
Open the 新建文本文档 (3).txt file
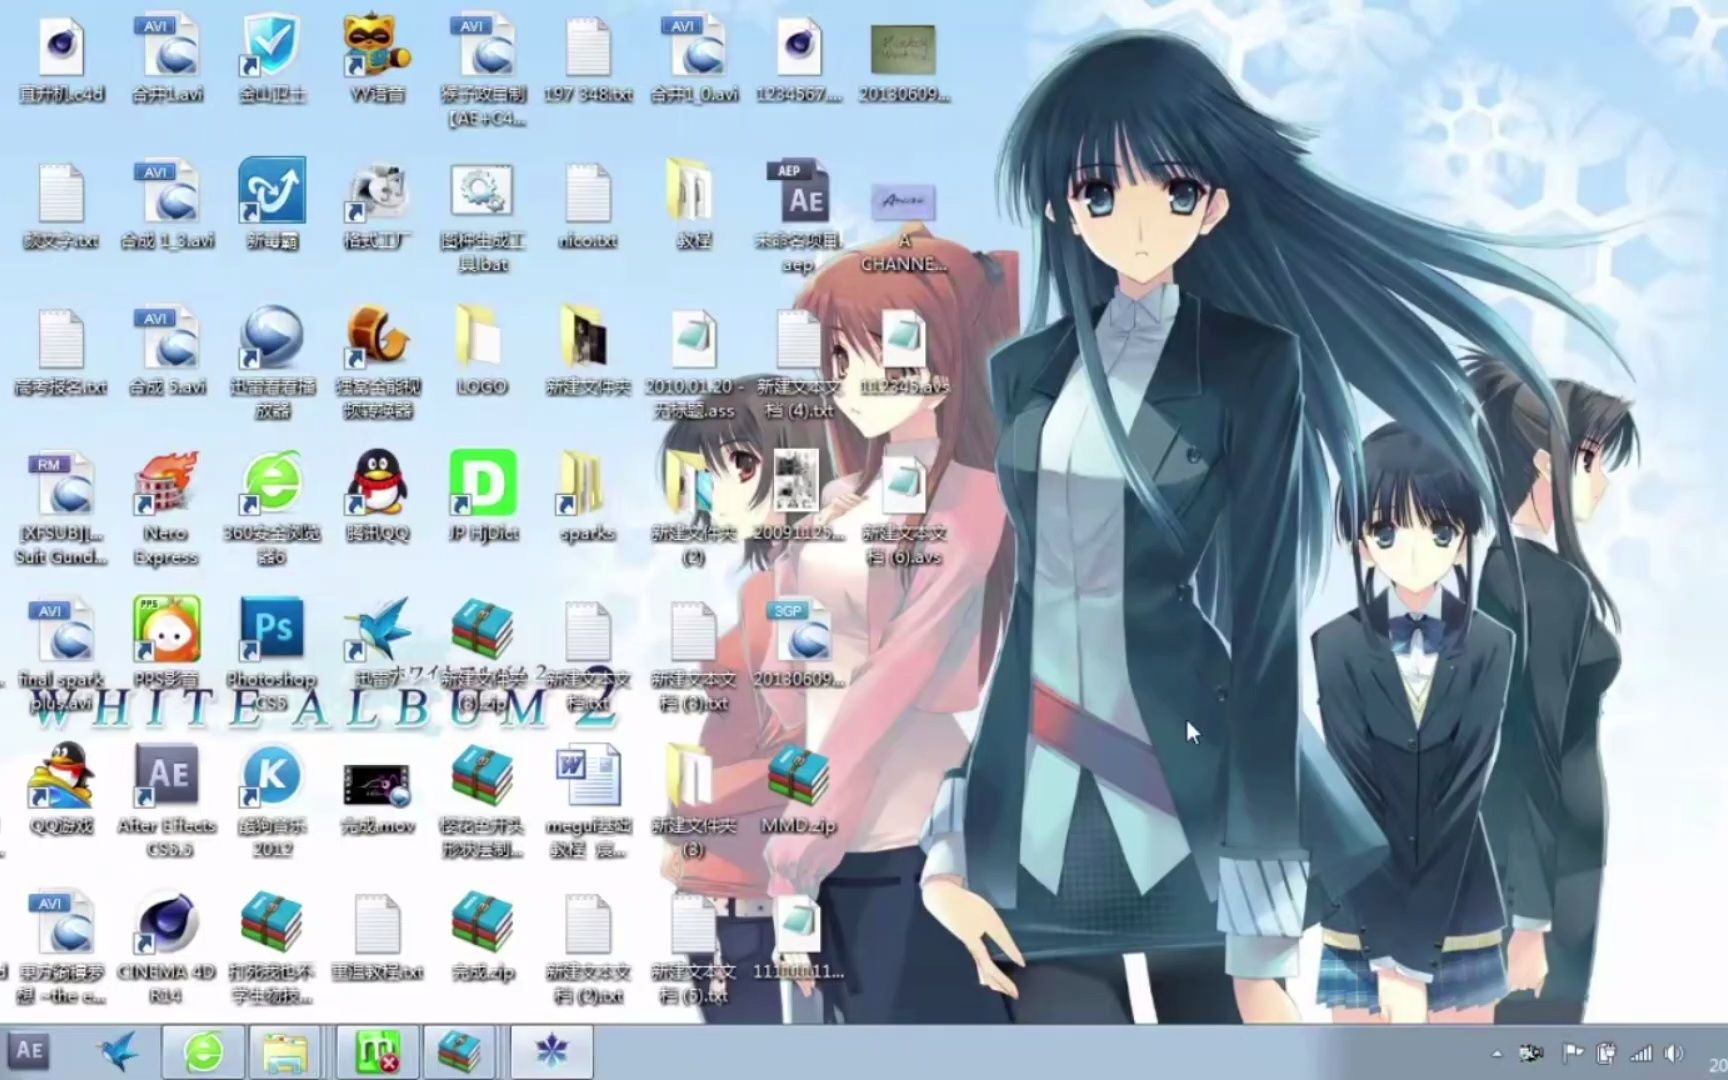tap(694, 657)
